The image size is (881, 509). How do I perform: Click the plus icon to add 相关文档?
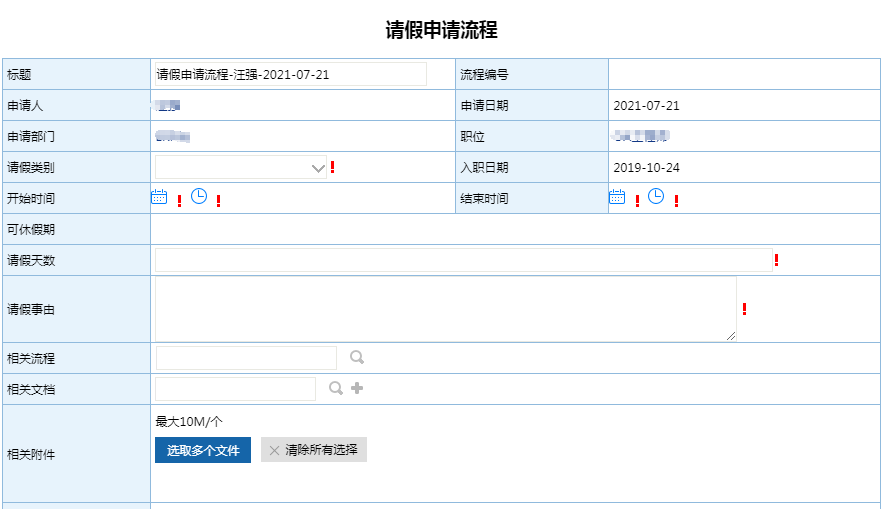[357, 388]
